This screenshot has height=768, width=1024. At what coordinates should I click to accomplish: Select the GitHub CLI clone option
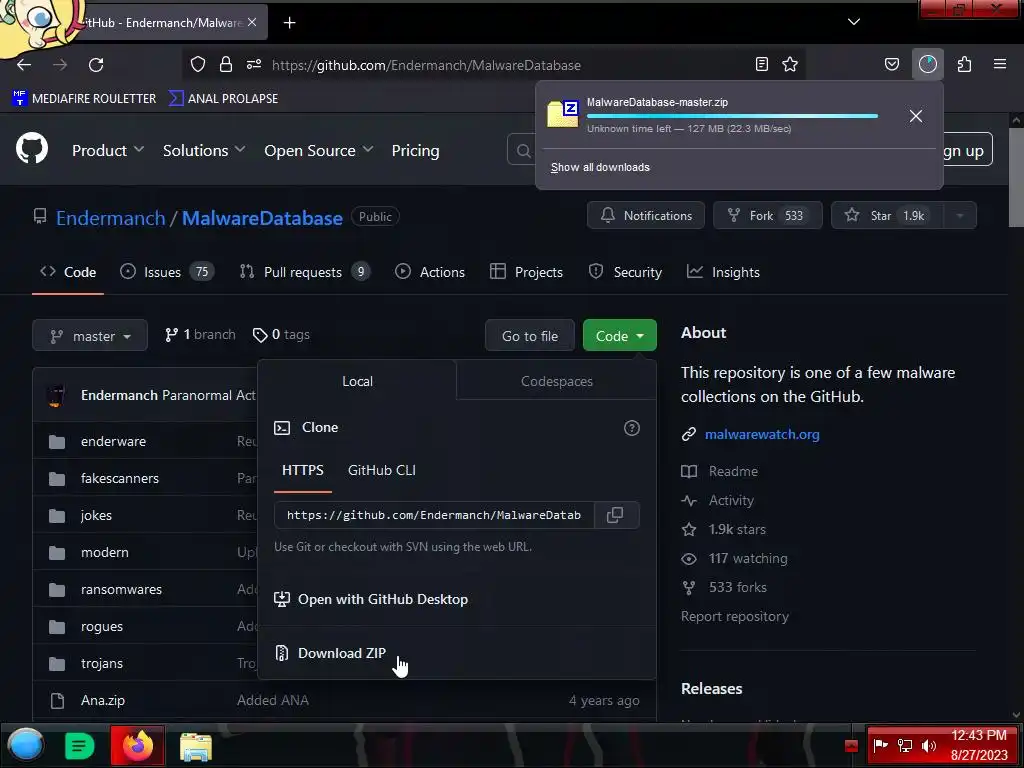tap(382, 470)
